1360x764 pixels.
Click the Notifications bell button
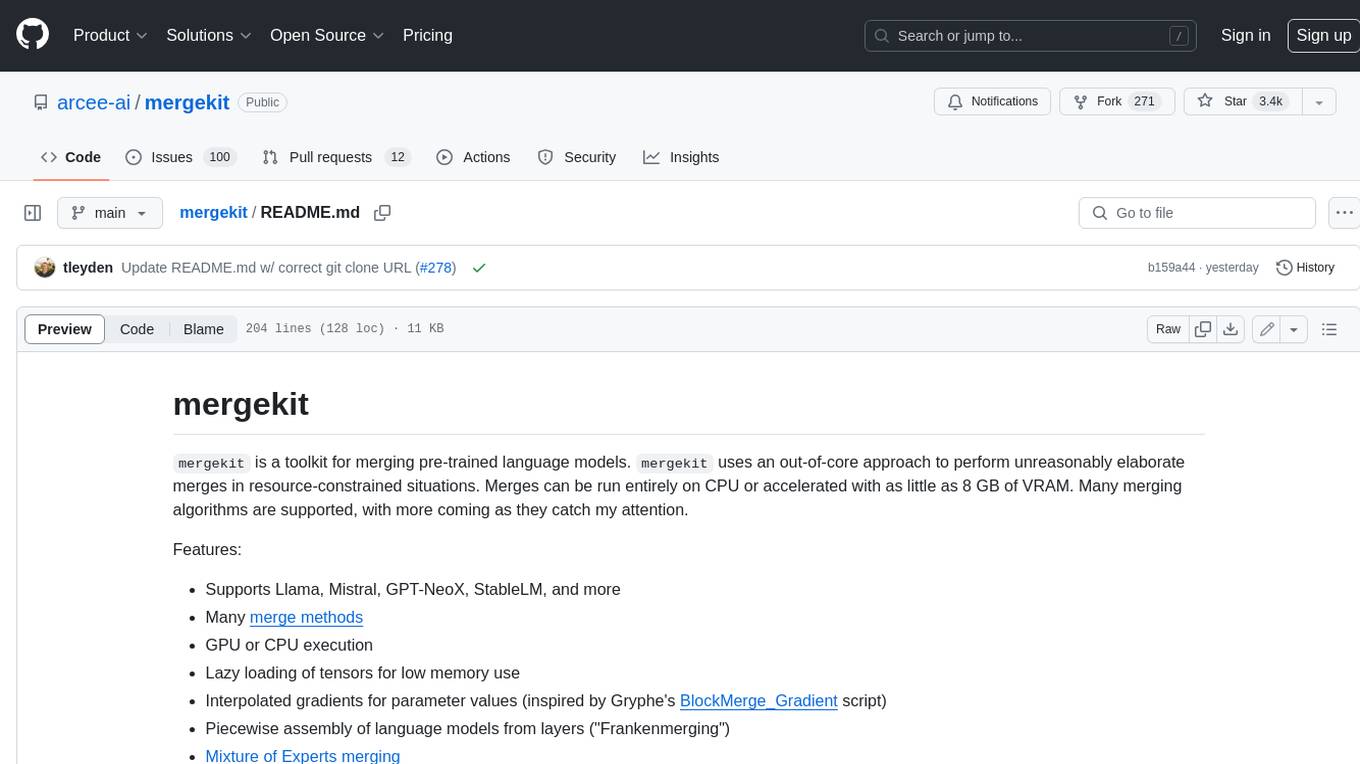pos(993,102)
